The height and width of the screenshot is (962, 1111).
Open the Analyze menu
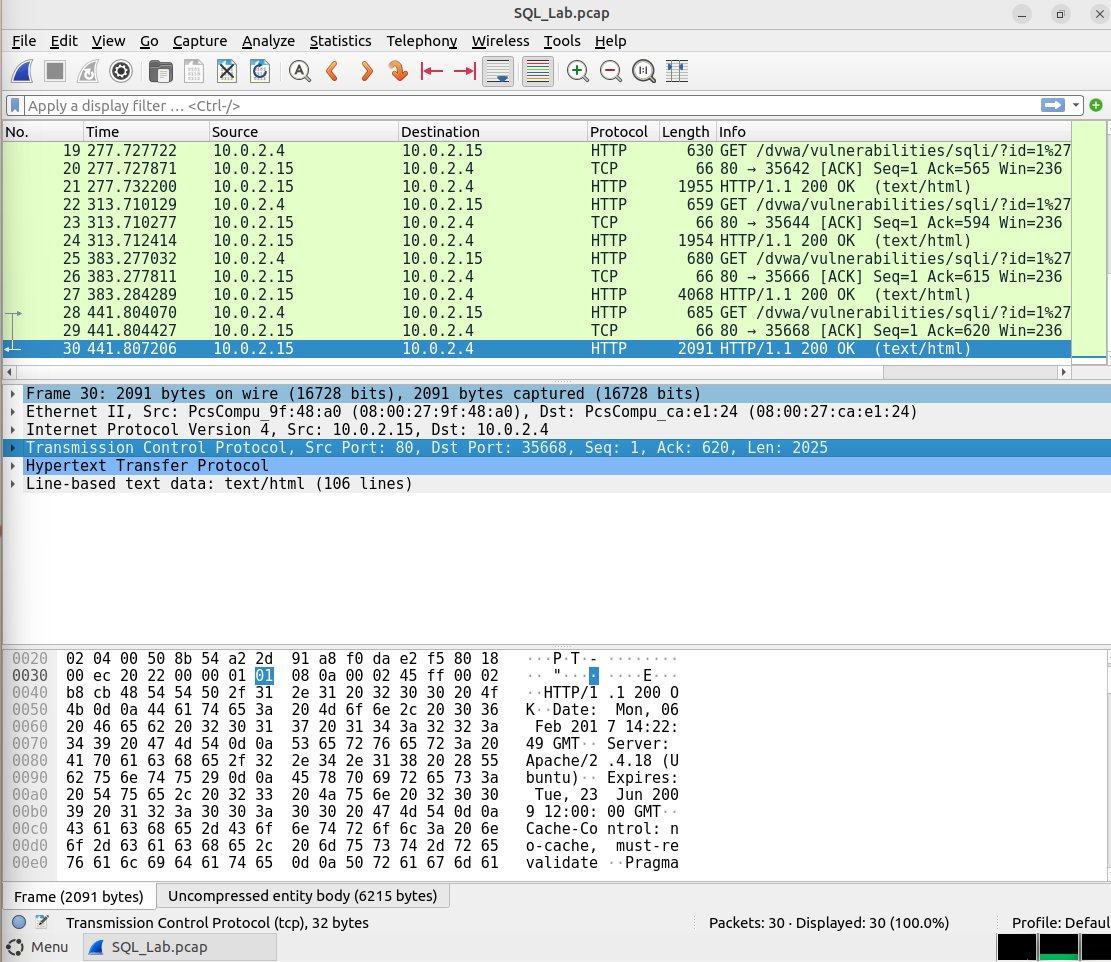pos(268,41)
